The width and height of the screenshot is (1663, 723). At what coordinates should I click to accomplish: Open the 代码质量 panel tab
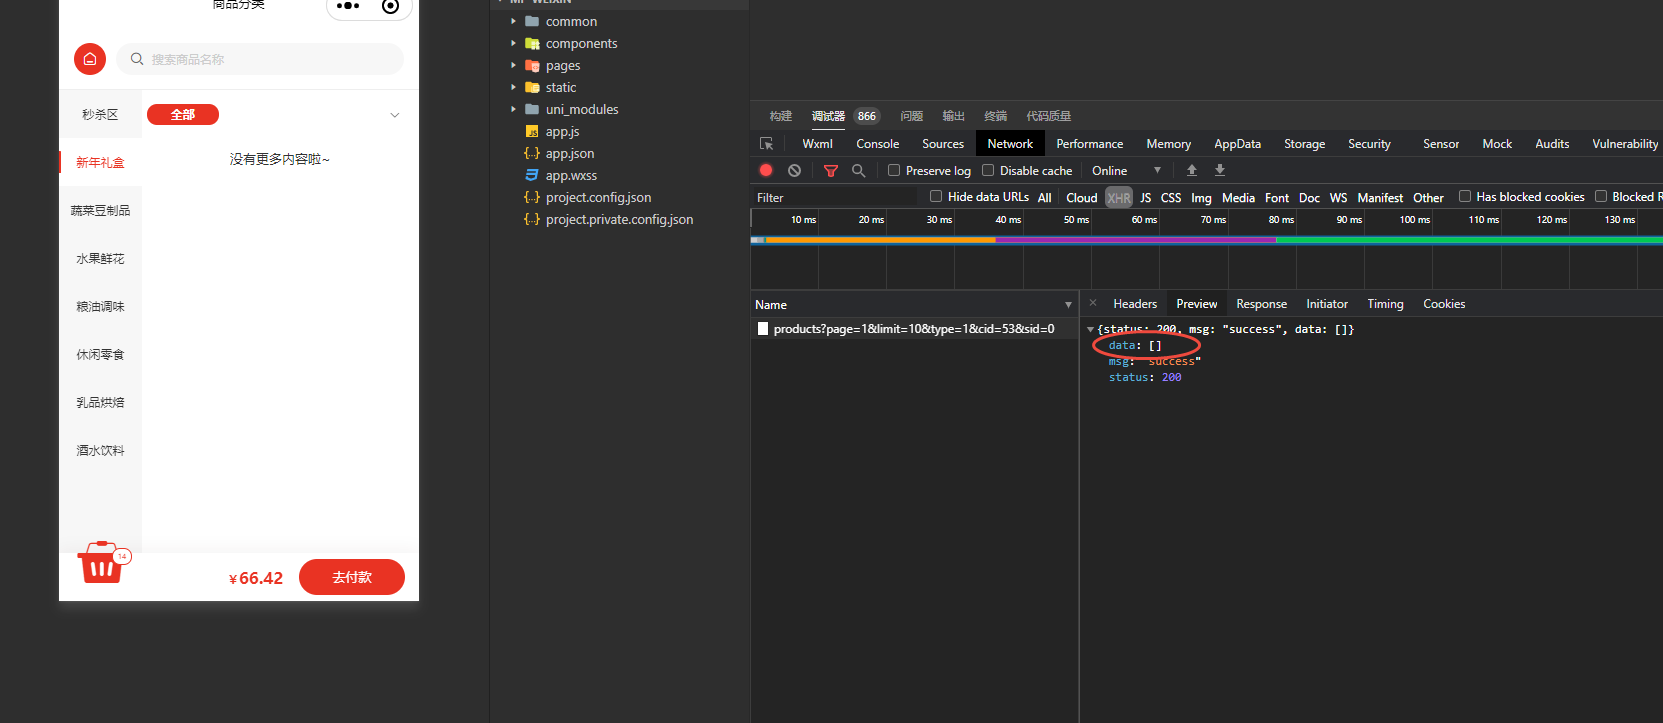(1048, 116)
